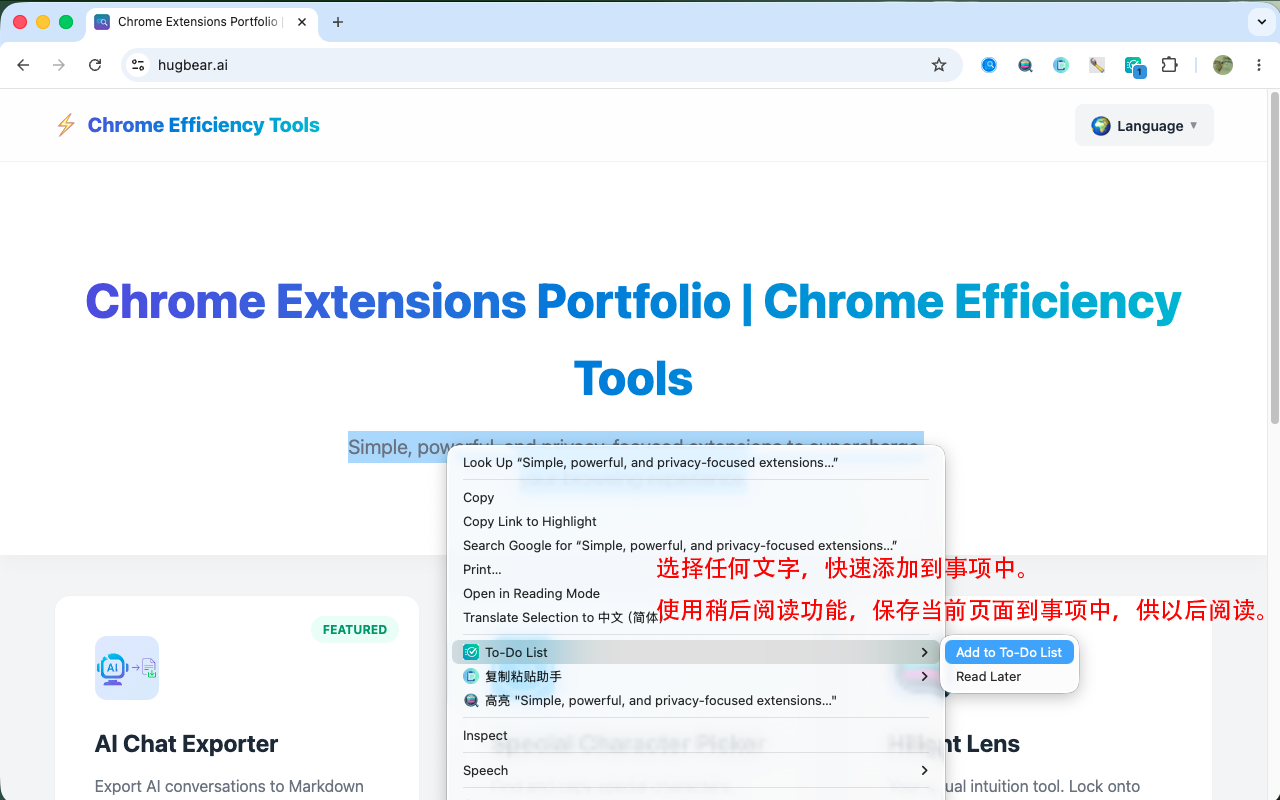Click the page vertical scrollbar
This screenshot has height=800, width=1280.
coord(1274,256)
